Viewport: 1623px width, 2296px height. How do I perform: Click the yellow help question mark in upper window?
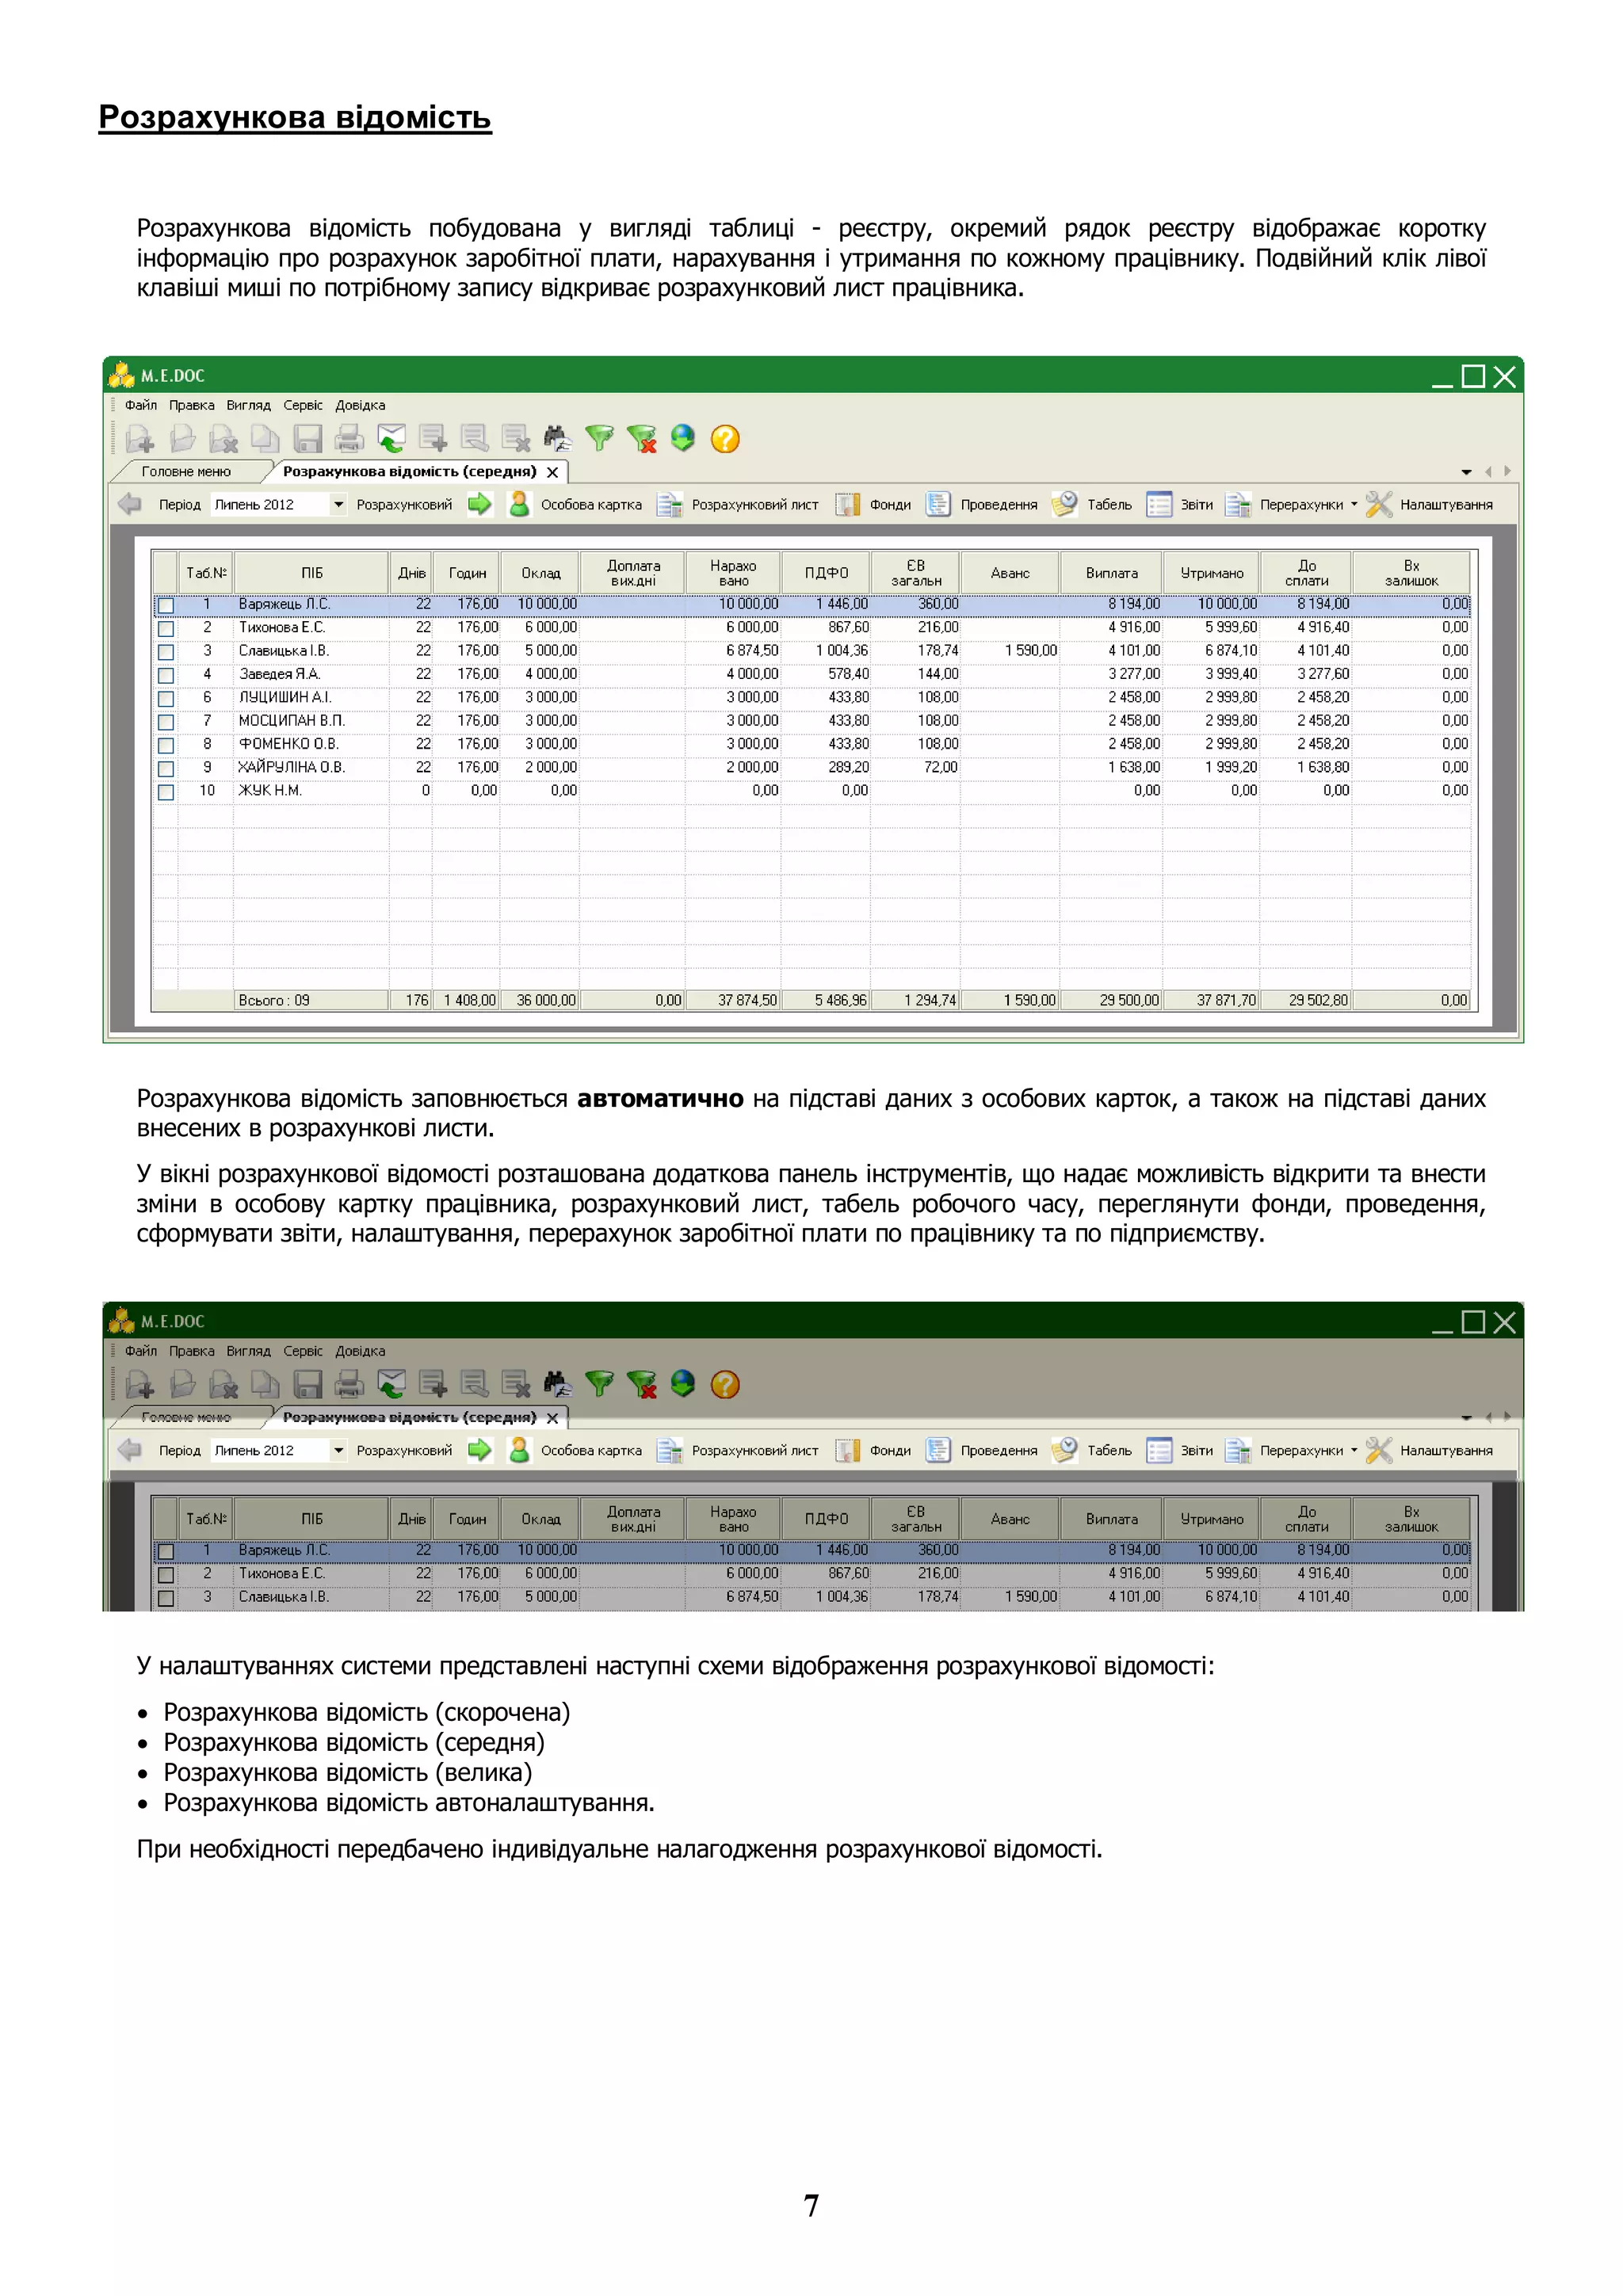click(725, 438)
